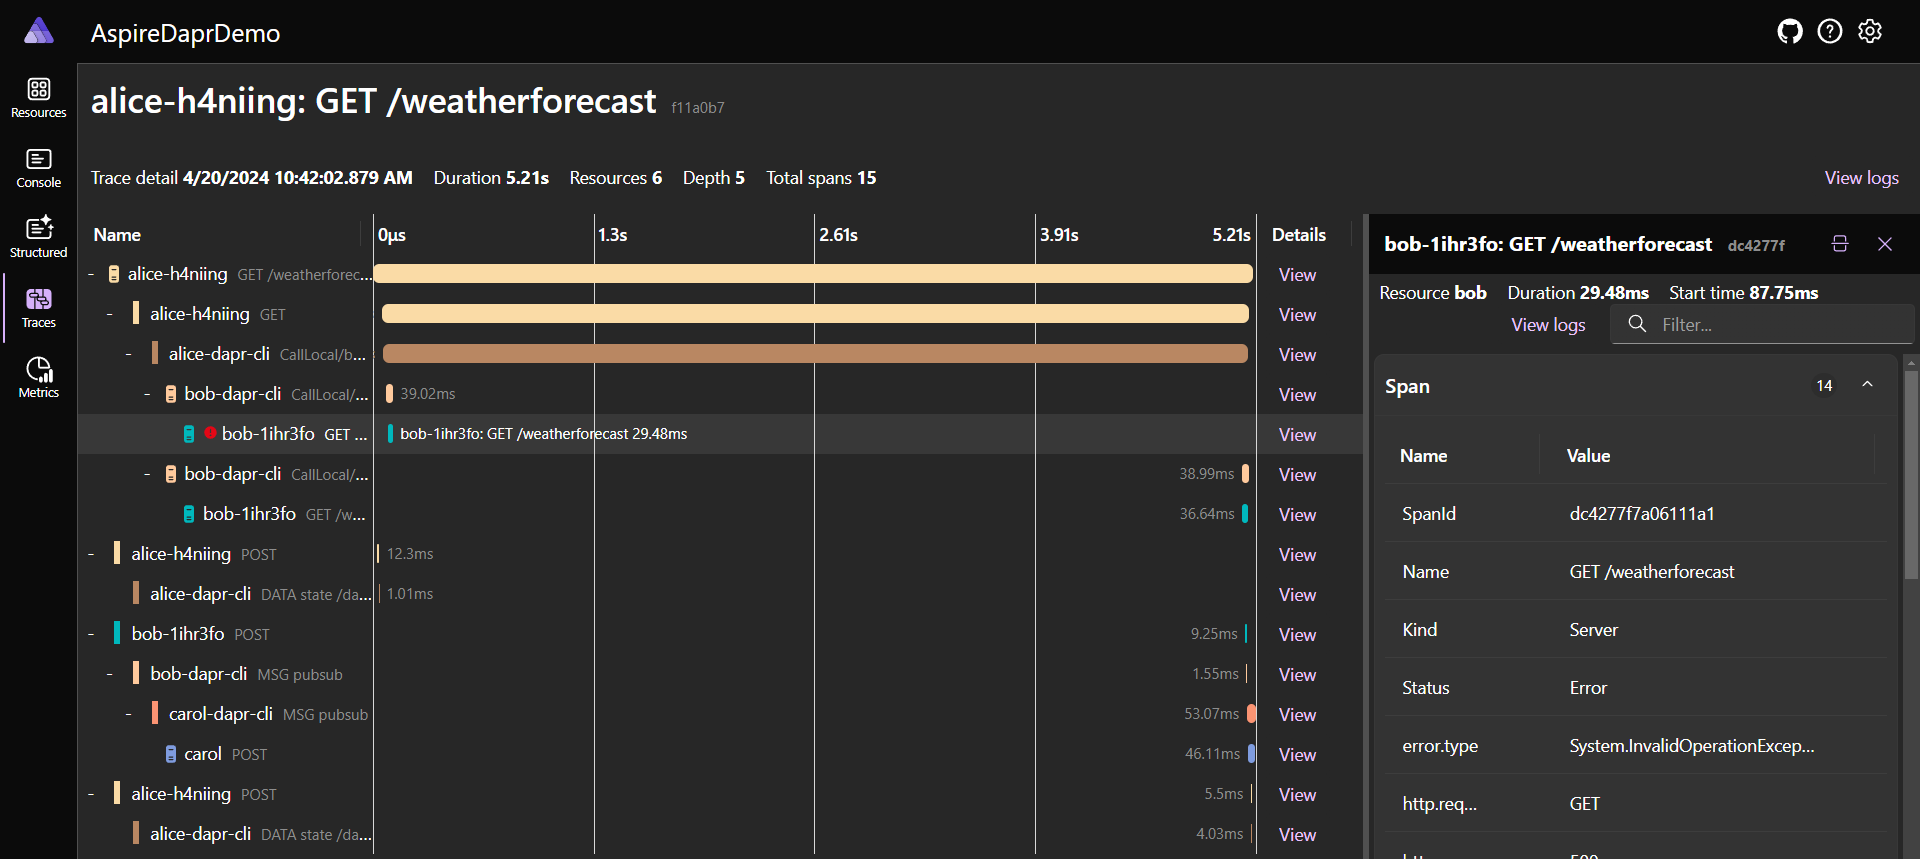
Task: Collapse the alice-h4niing GET child row
Action: (x=110, y=314)
